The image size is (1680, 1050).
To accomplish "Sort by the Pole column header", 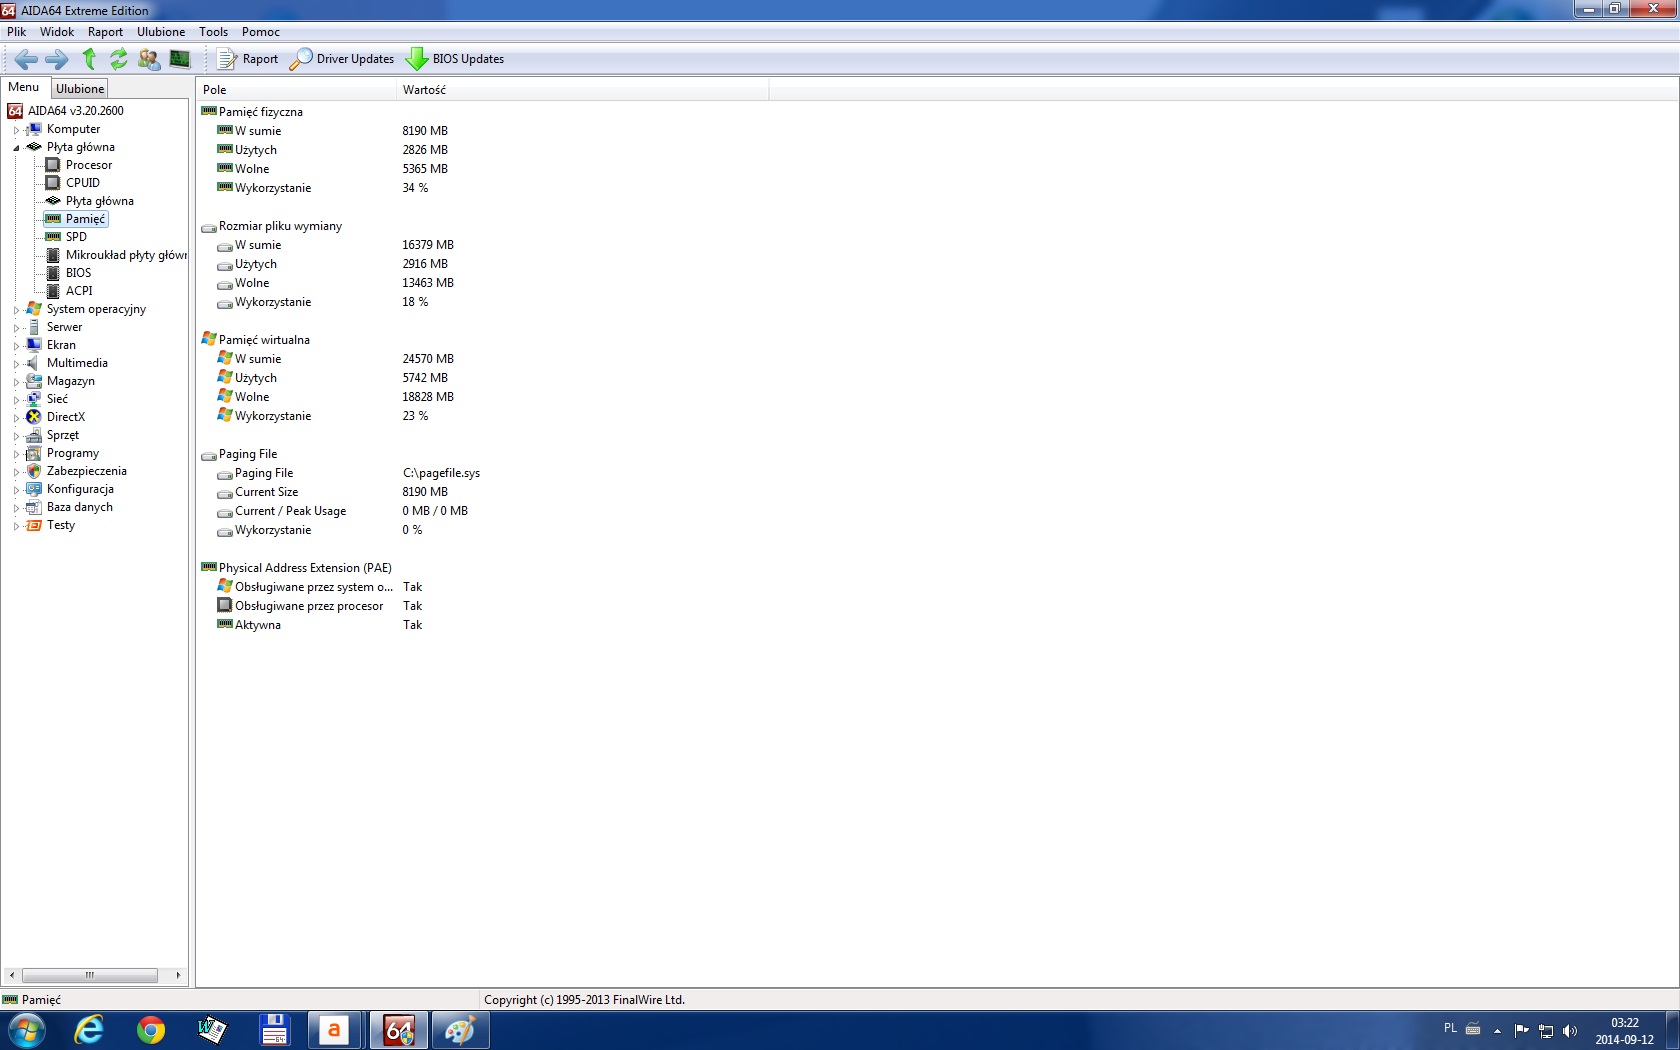I will [297, 90].
